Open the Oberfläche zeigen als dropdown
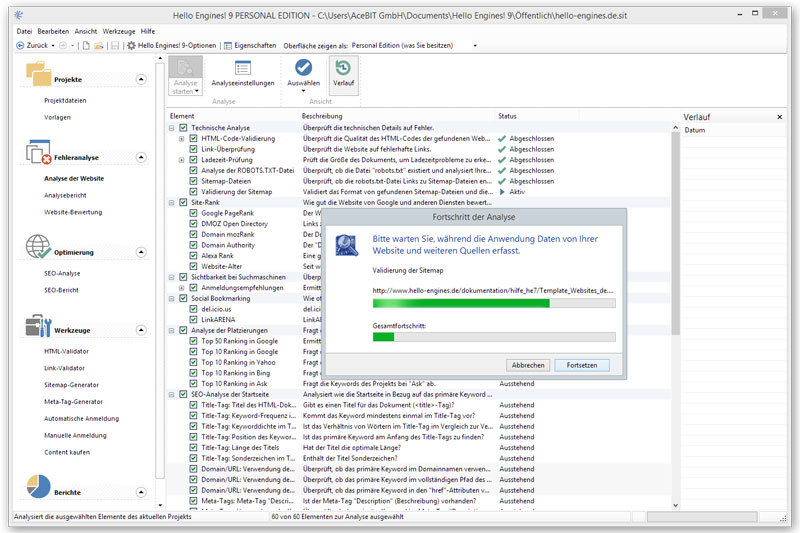This screenshot has width=800, height=533. (x=475, y=45)
